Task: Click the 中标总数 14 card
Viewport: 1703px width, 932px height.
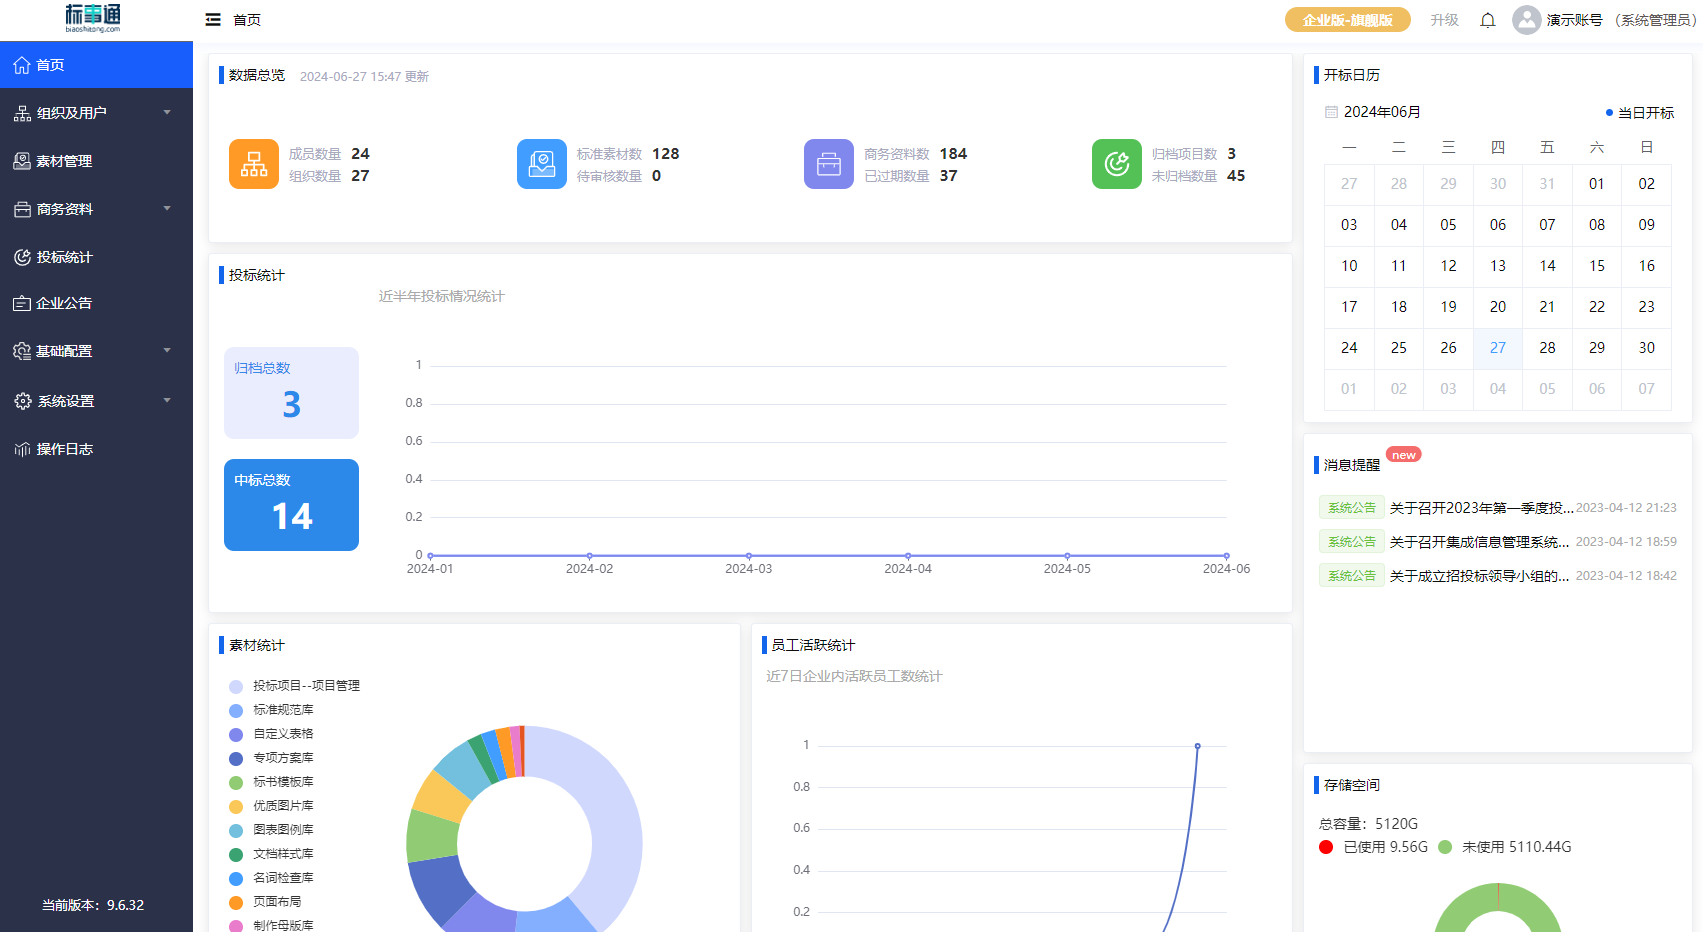Action: 291,505
